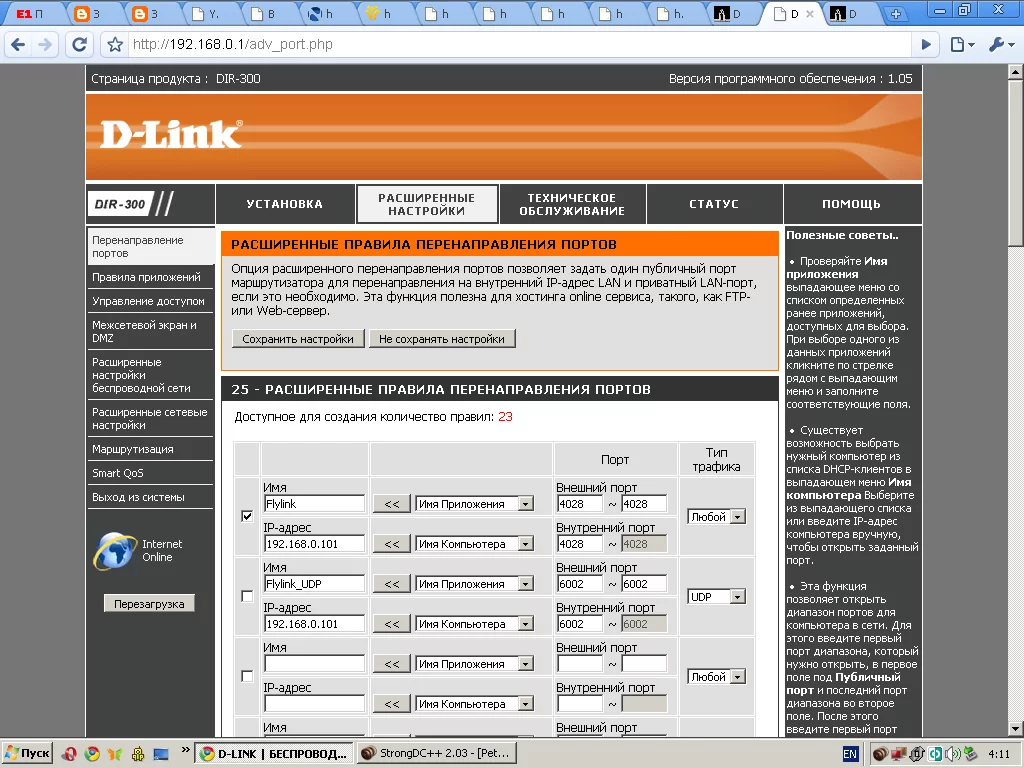Open the УСТАНОВКА tab
1024x768 pixels.
coord(285,204)
